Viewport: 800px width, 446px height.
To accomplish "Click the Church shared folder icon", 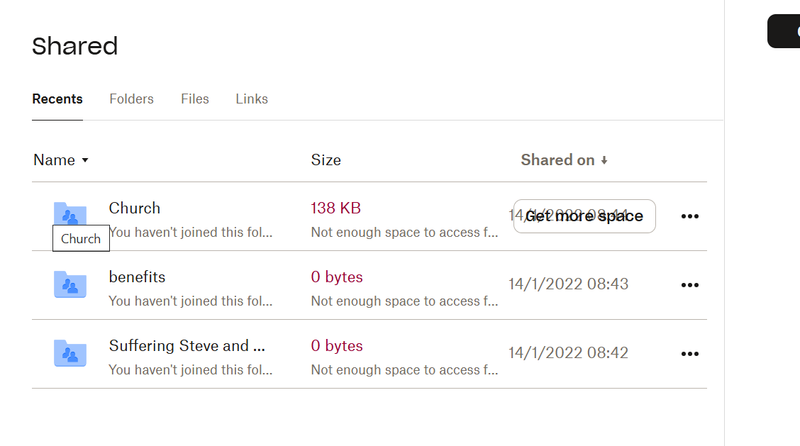I will pyautogui.click(x=70, y=213).
